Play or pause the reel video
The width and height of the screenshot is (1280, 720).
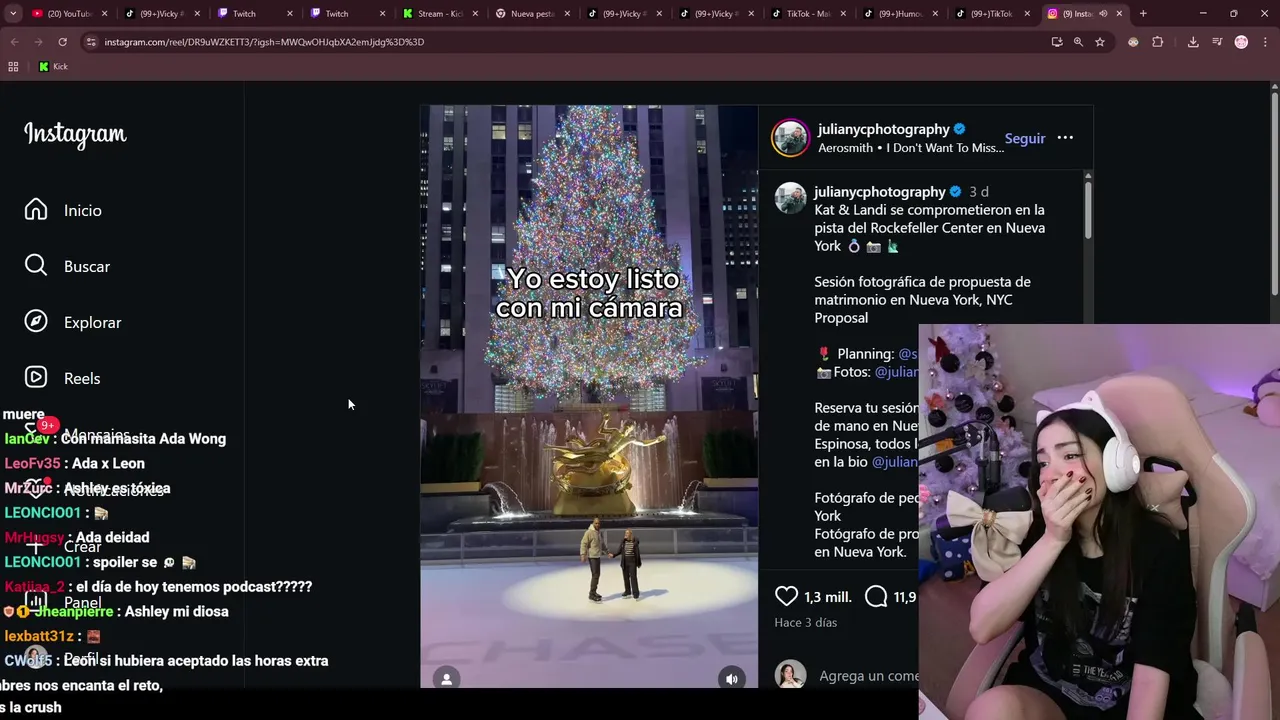click(x=589, y=396)
